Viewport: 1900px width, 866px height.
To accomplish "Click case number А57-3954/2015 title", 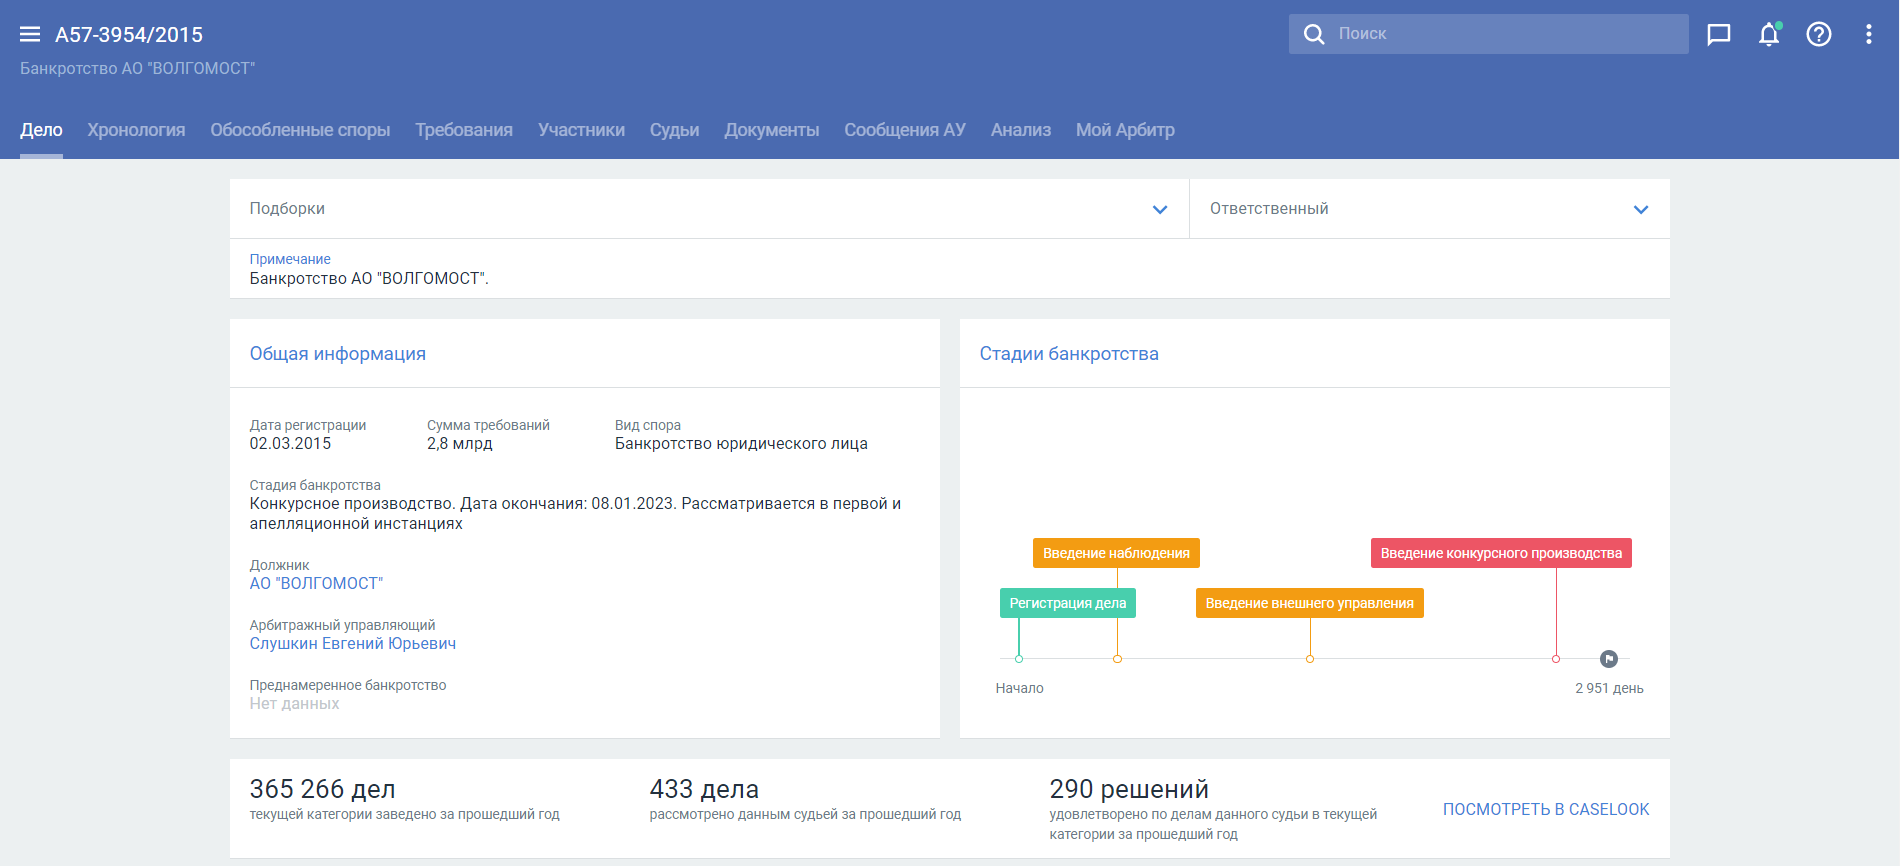I will point(129,35).
